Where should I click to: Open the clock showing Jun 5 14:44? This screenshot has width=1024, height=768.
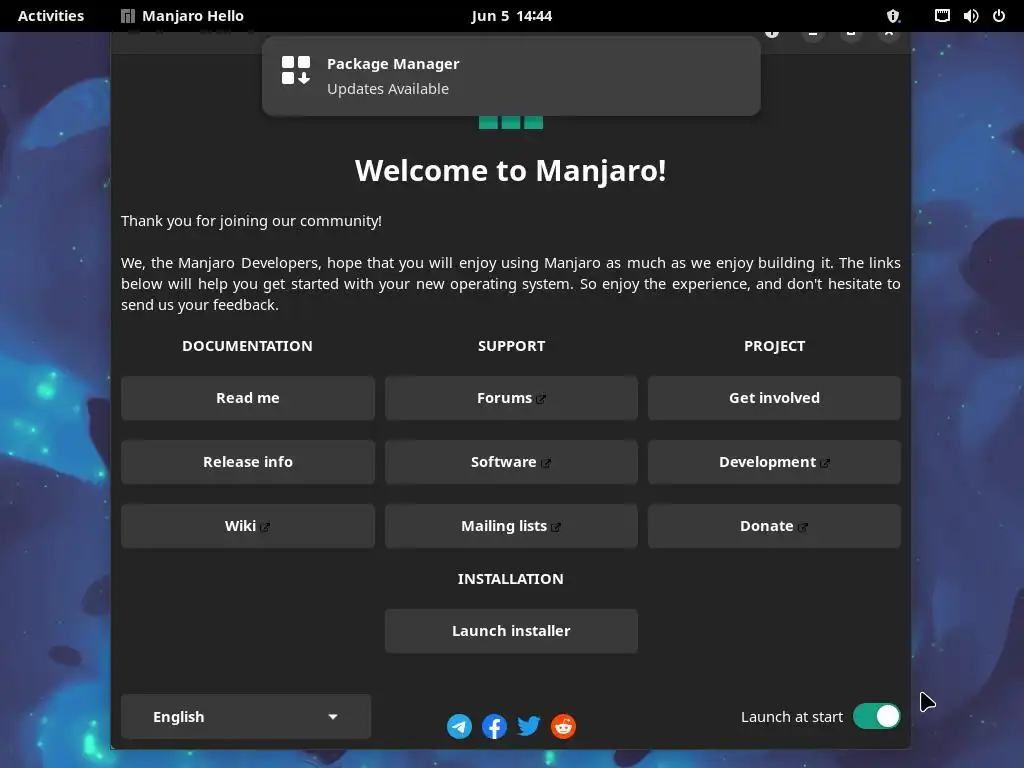point(511,16)
